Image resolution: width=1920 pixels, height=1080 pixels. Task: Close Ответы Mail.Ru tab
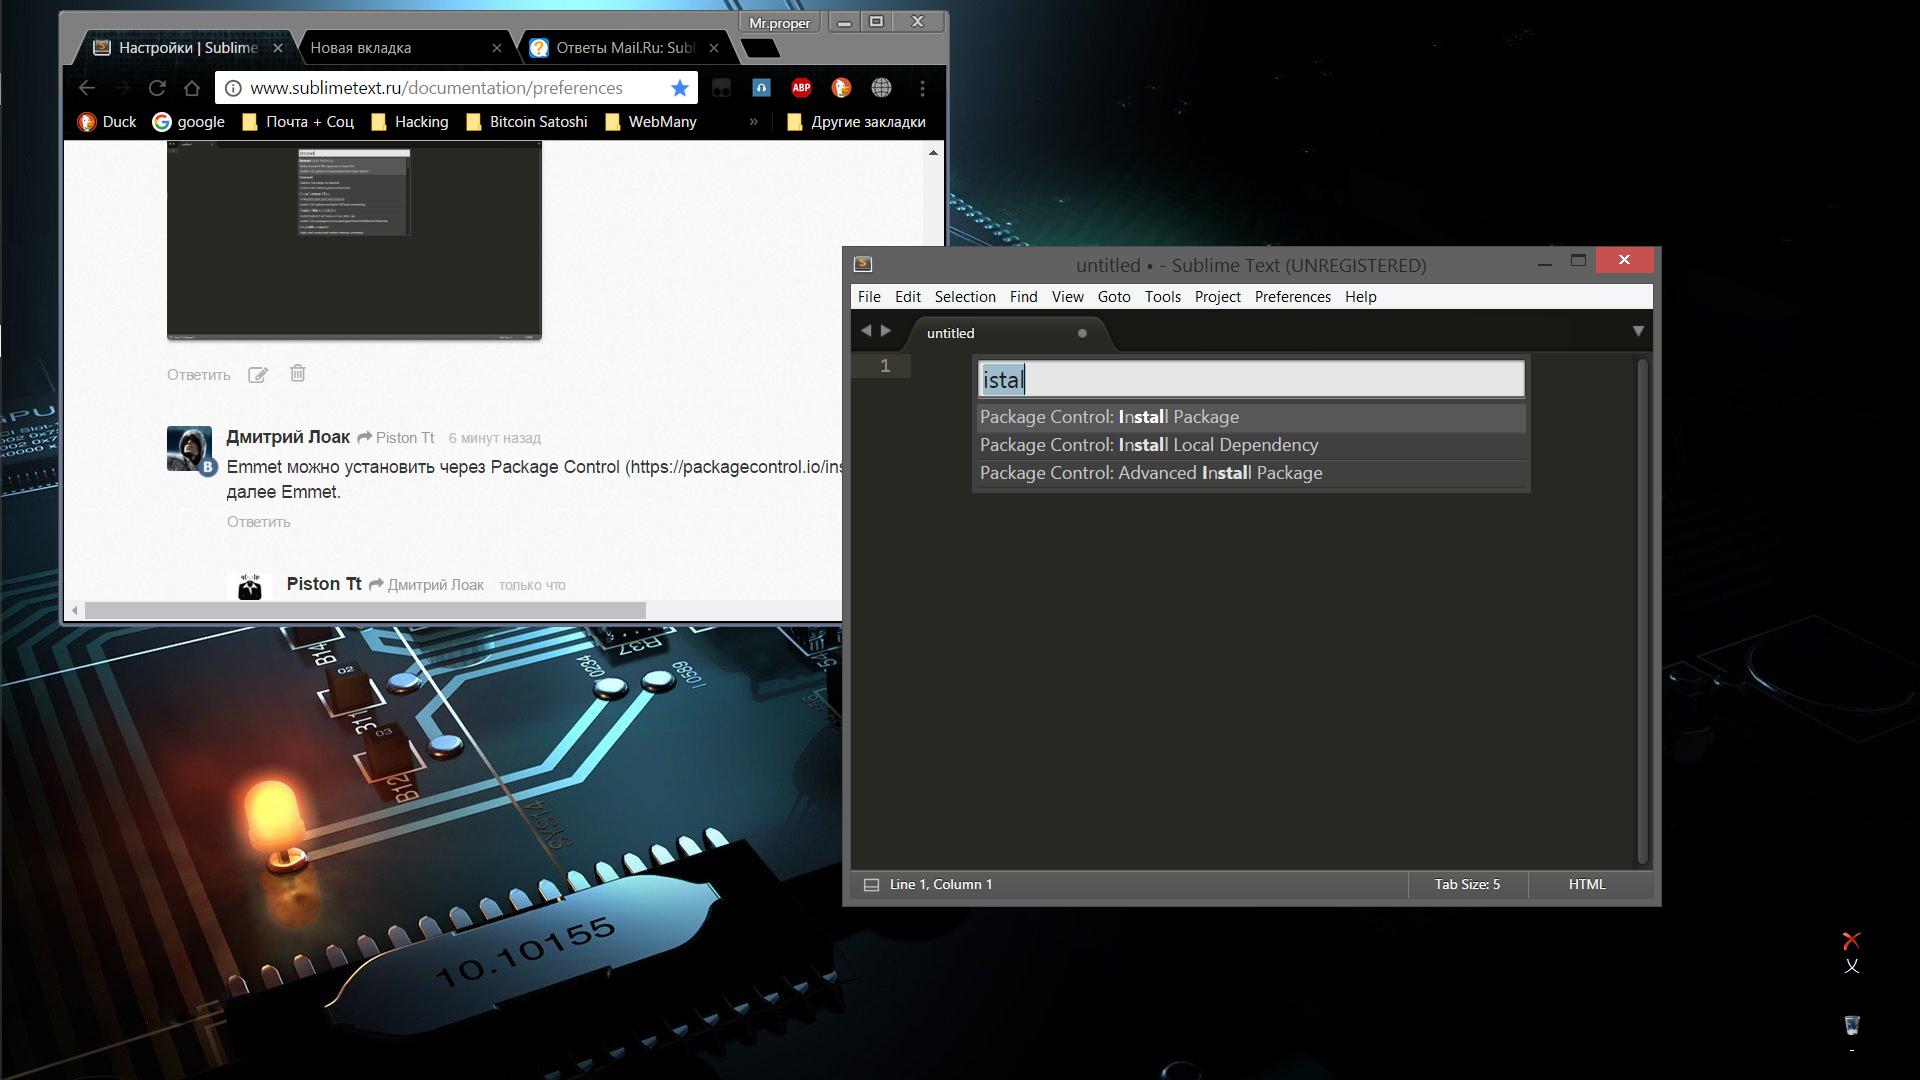click(714, 48)
